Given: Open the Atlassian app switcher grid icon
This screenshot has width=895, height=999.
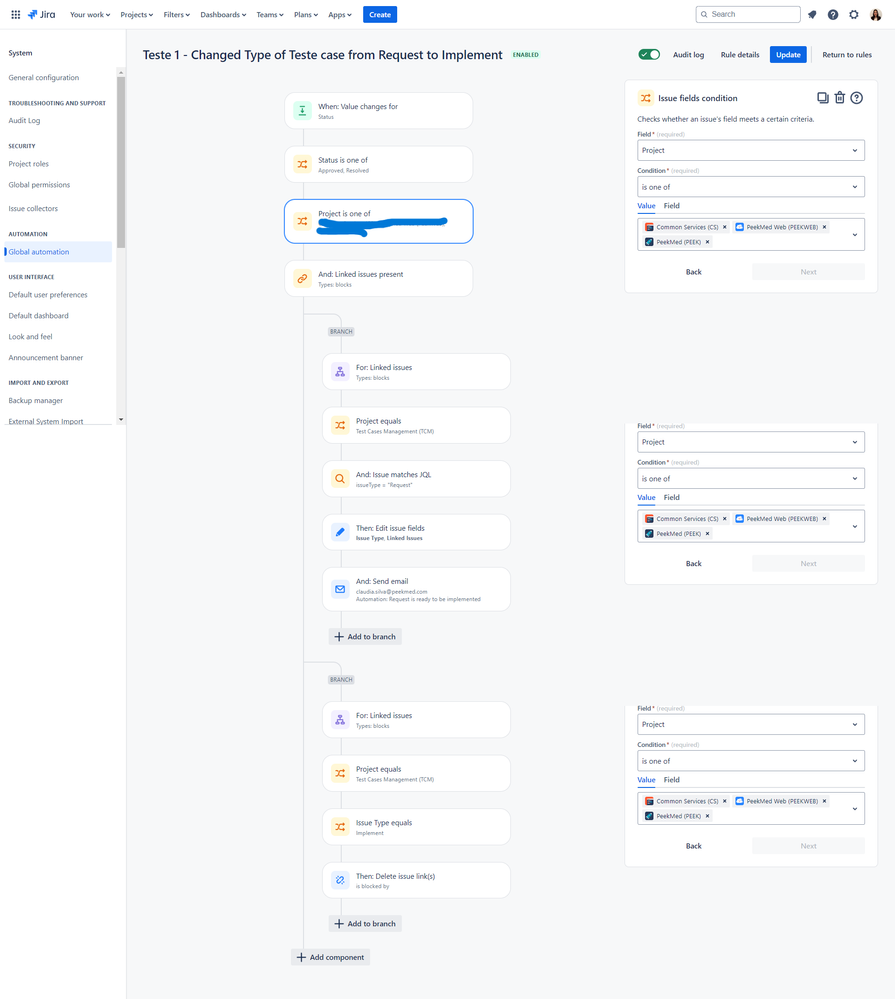Looking at the screenshot, I should pyautogui.click(x=15, y=14).
